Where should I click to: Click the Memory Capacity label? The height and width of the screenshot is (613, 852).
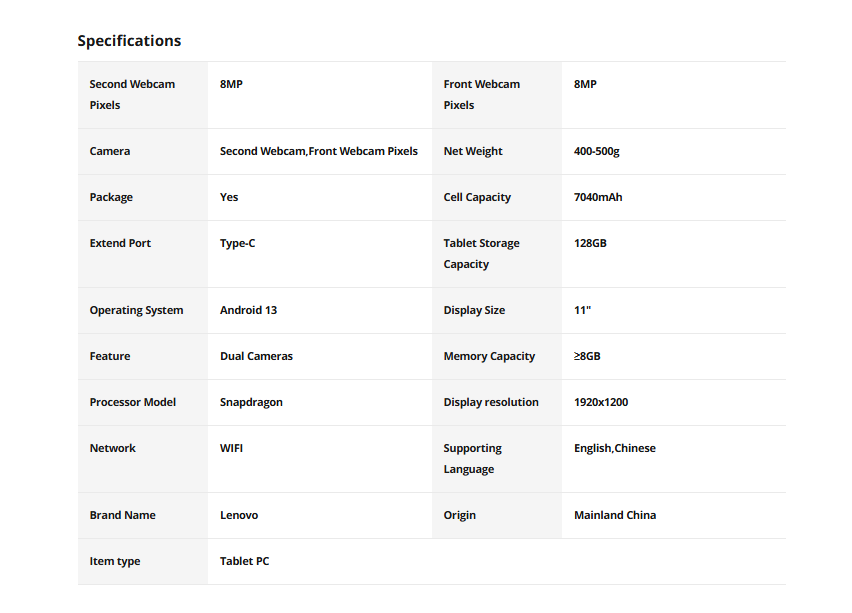coord(490,356)
